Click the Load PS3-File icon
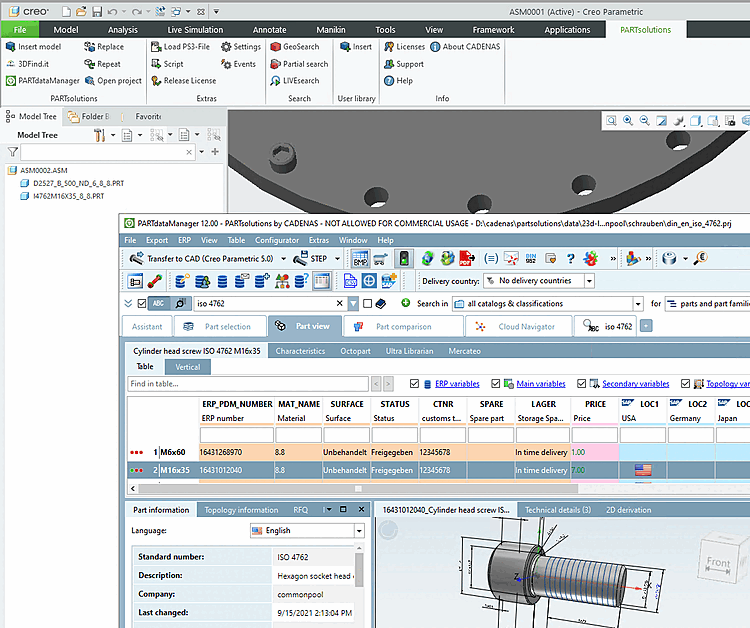This screenshot has width=750, height=628. (x=155, y=47)
